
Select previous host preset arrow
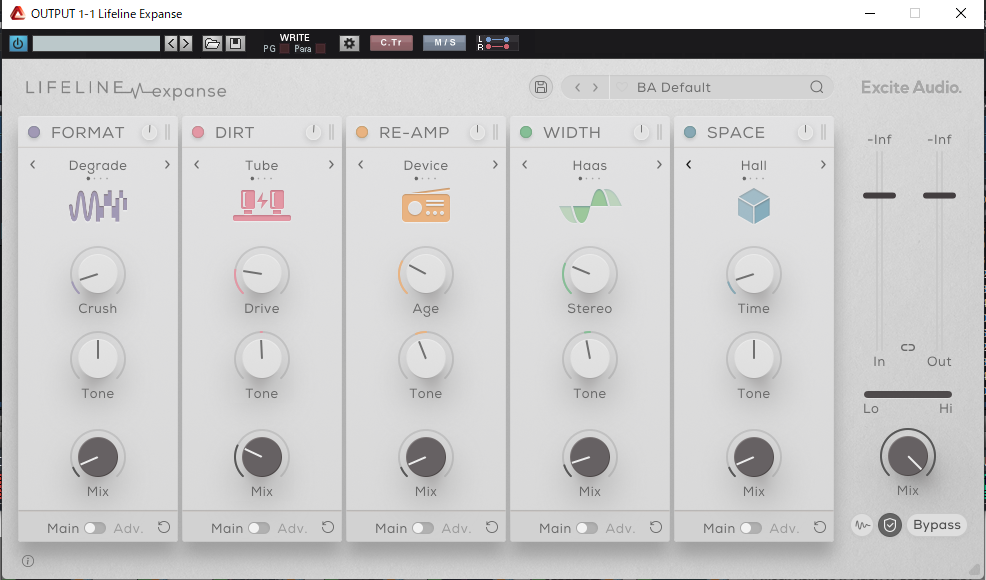pos(171,43)
